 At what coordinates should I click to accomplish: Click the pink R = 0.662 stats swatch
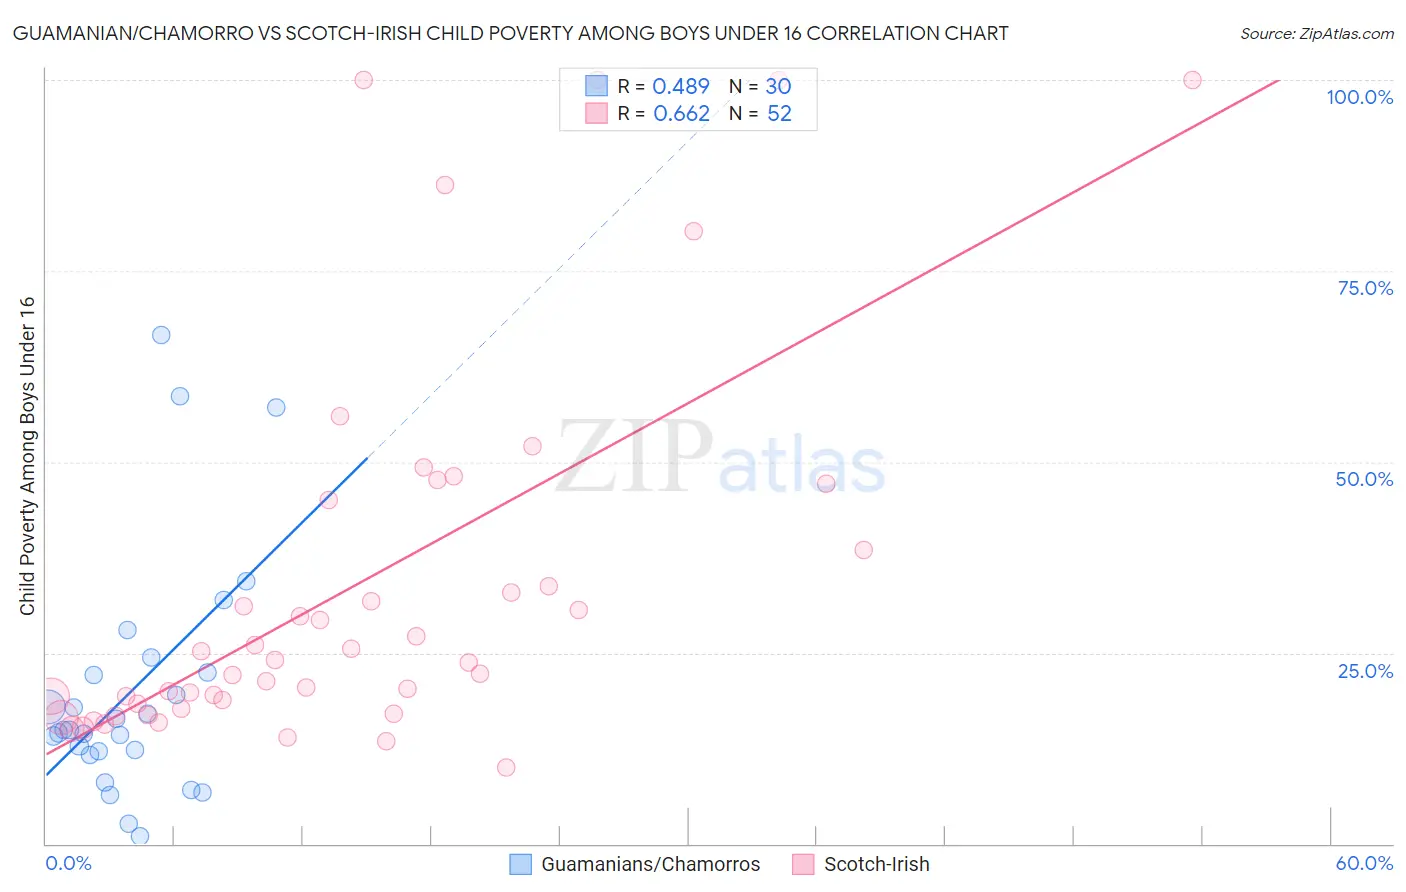[597, 113]
